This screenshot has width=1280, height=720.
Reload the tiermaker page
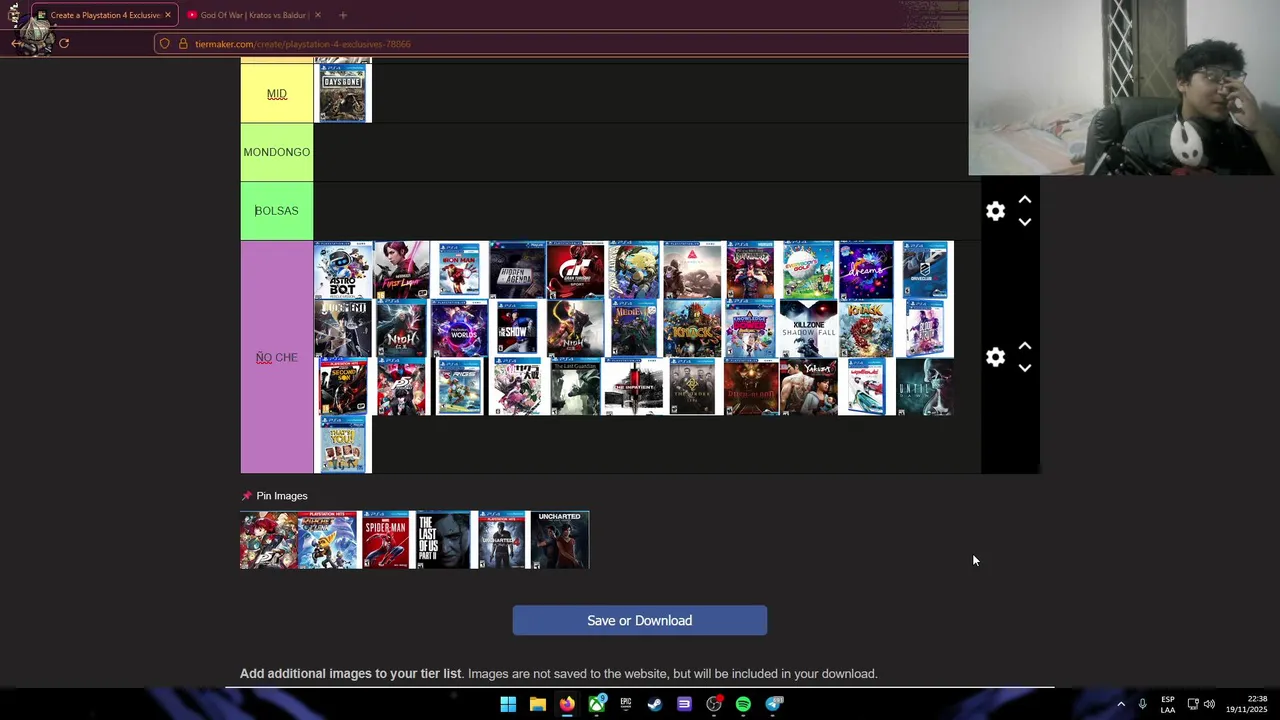coord(64,43)
